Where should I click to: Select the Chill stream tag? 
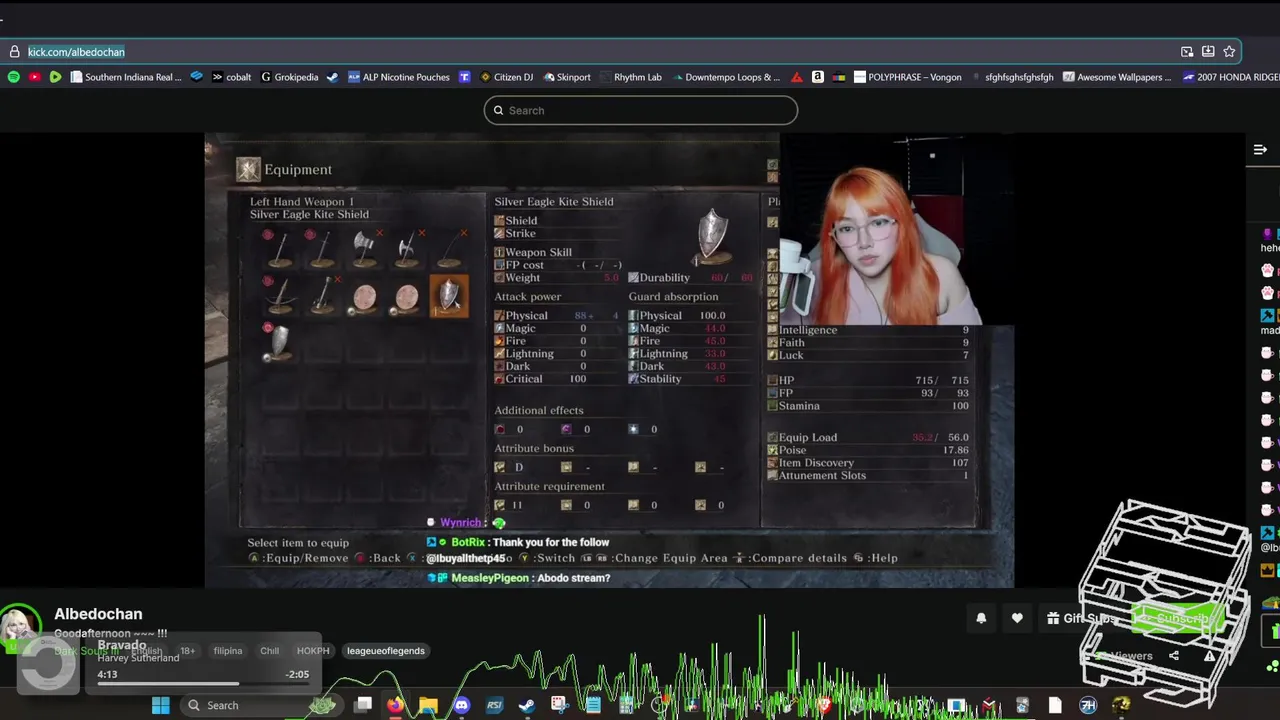coord(269,651)
